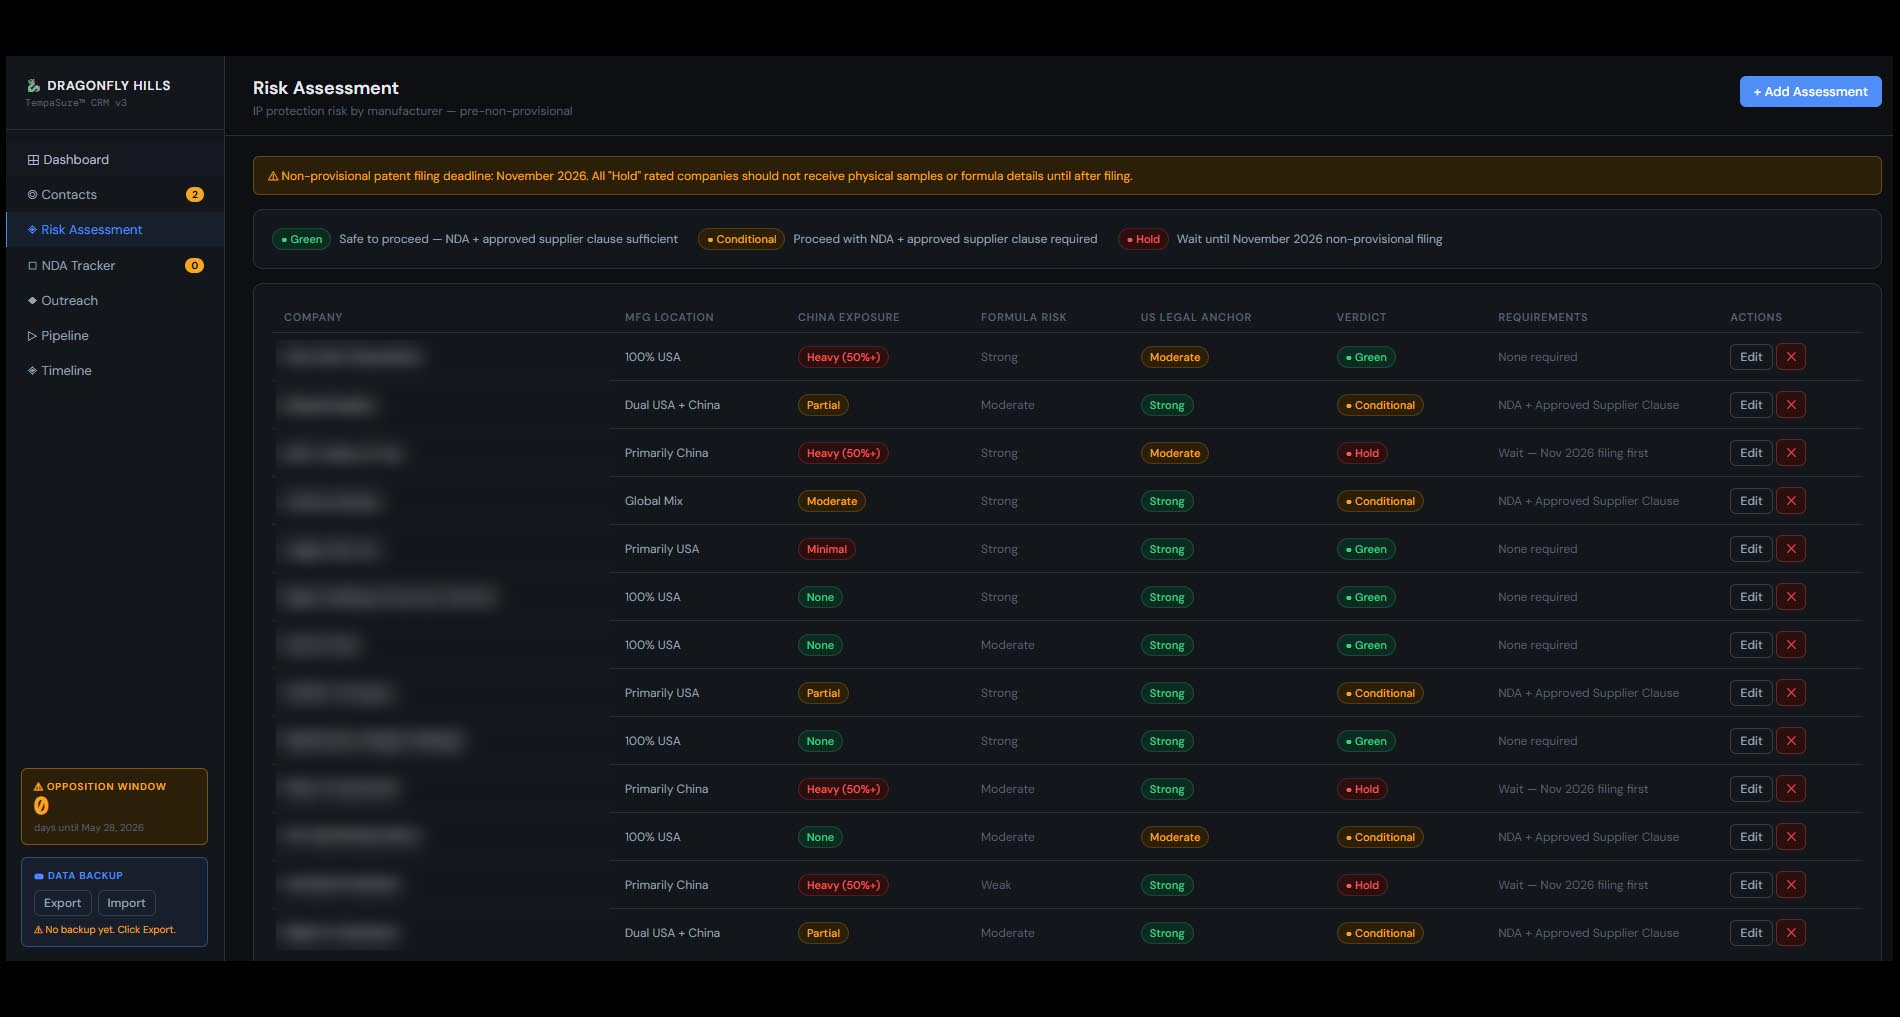1900x1017 pixels.
Task: Click the Formula Risk column header
Action: 1024,317
